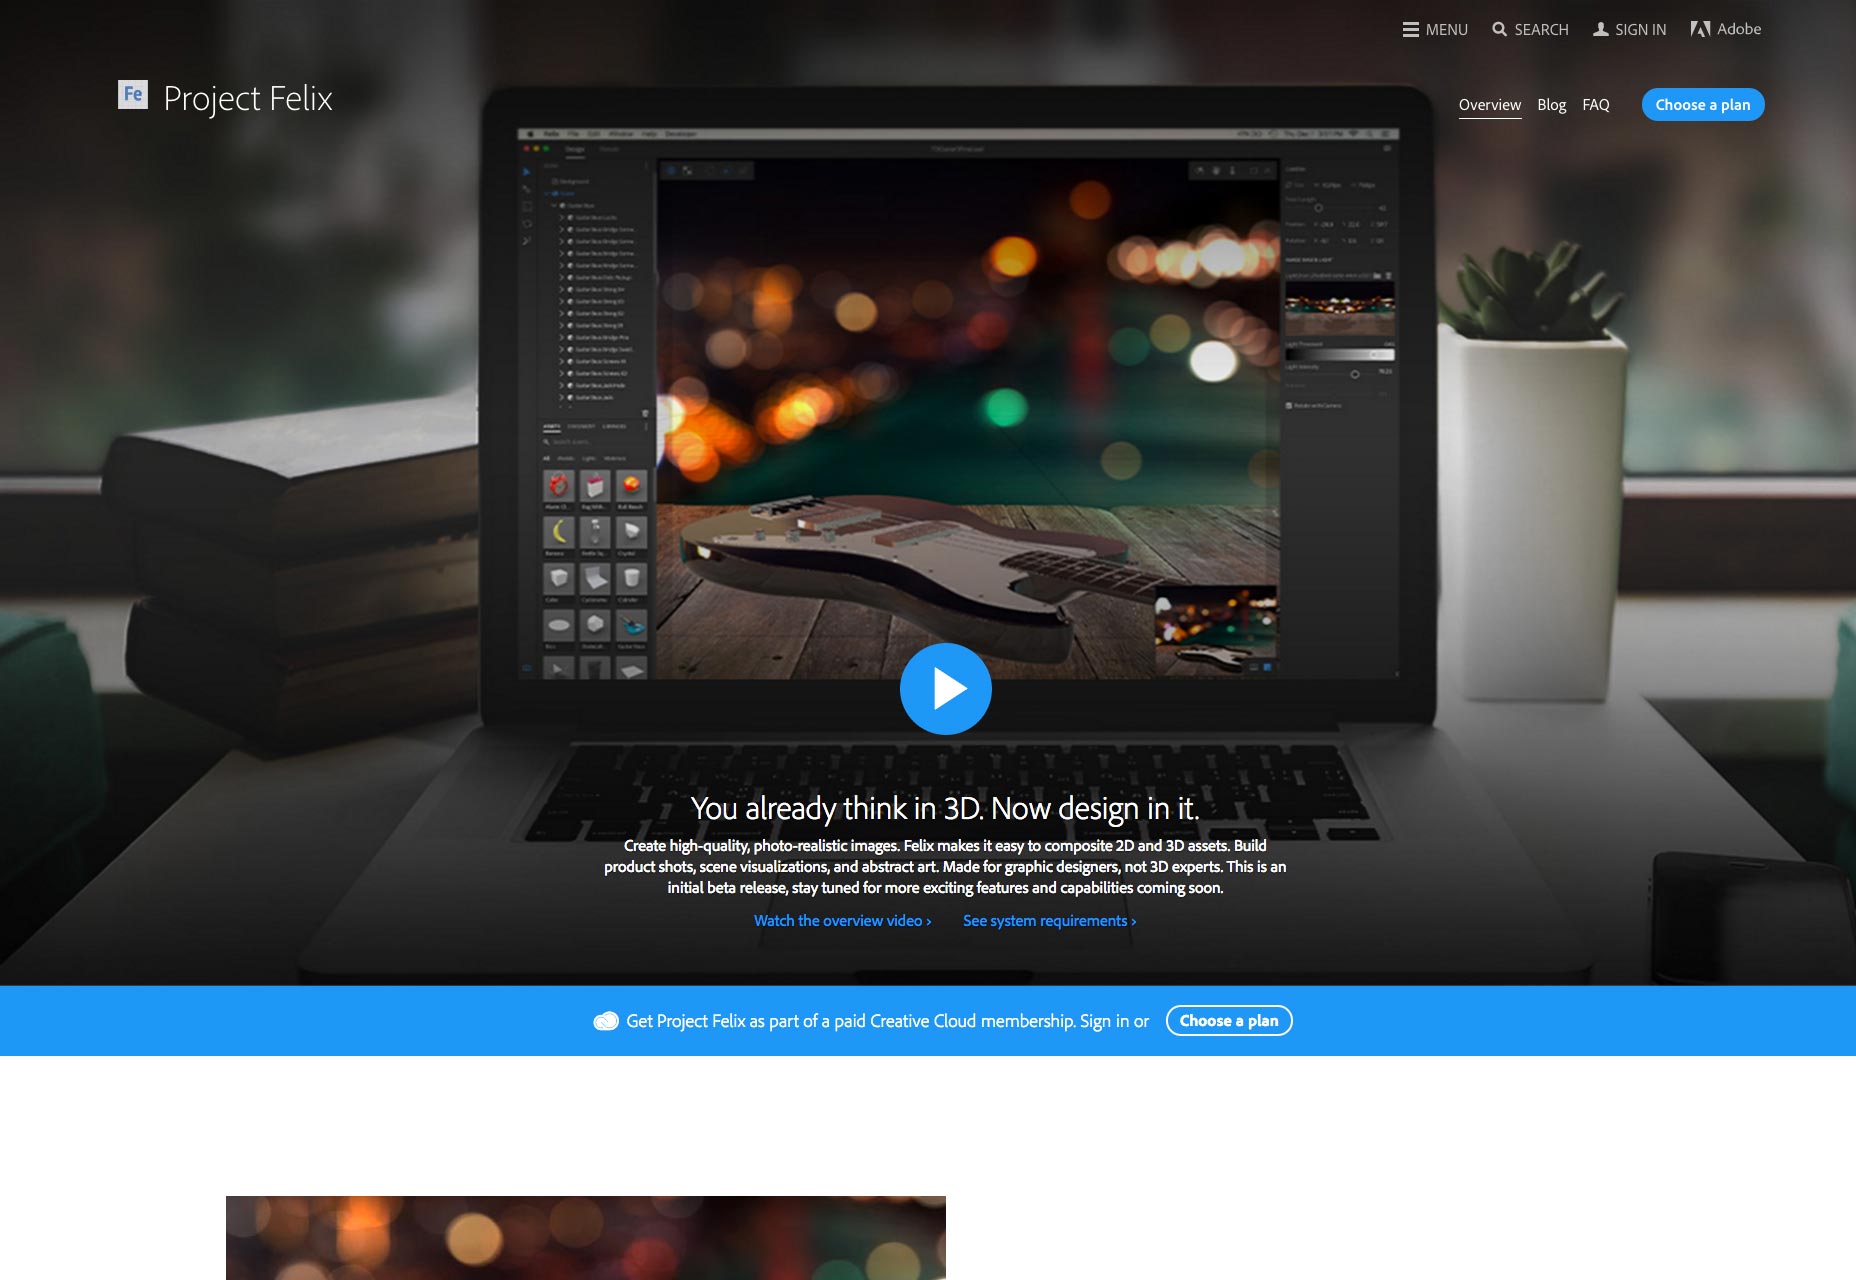Viewport: 1856px width, 1280px height.
Task: Open the hamburger MENU icon
Action: point(1410,30)
